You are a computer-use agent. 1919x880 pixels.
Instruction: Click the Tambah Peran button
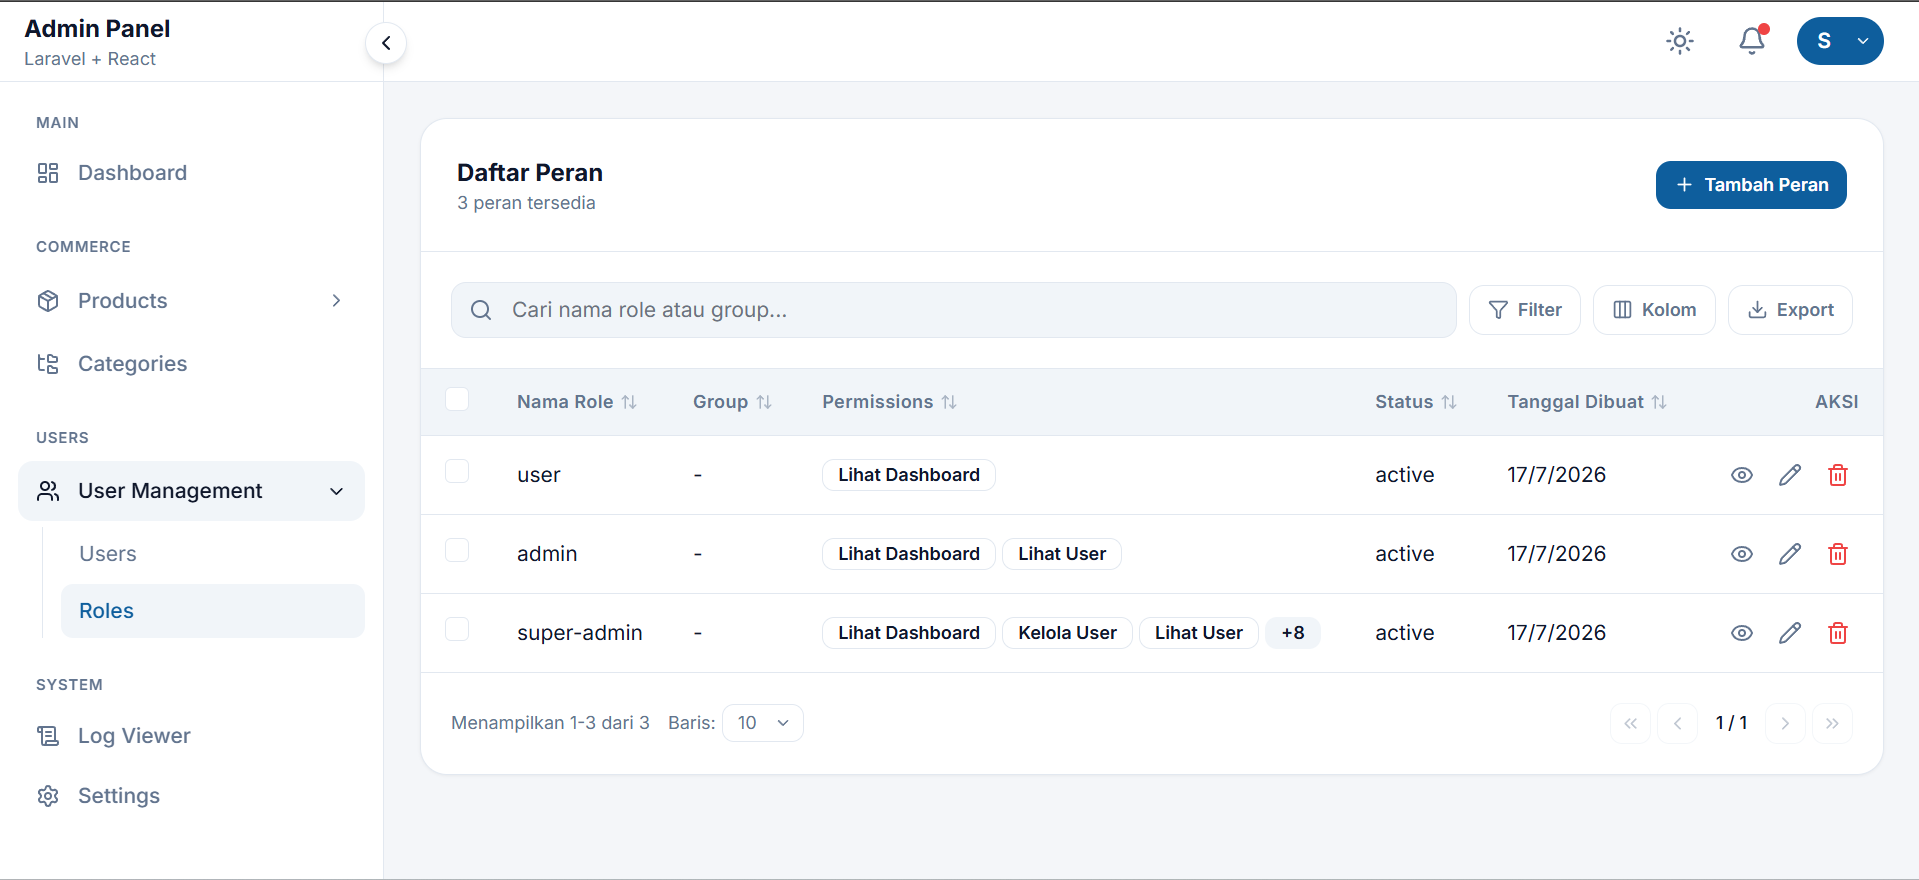1751,185
